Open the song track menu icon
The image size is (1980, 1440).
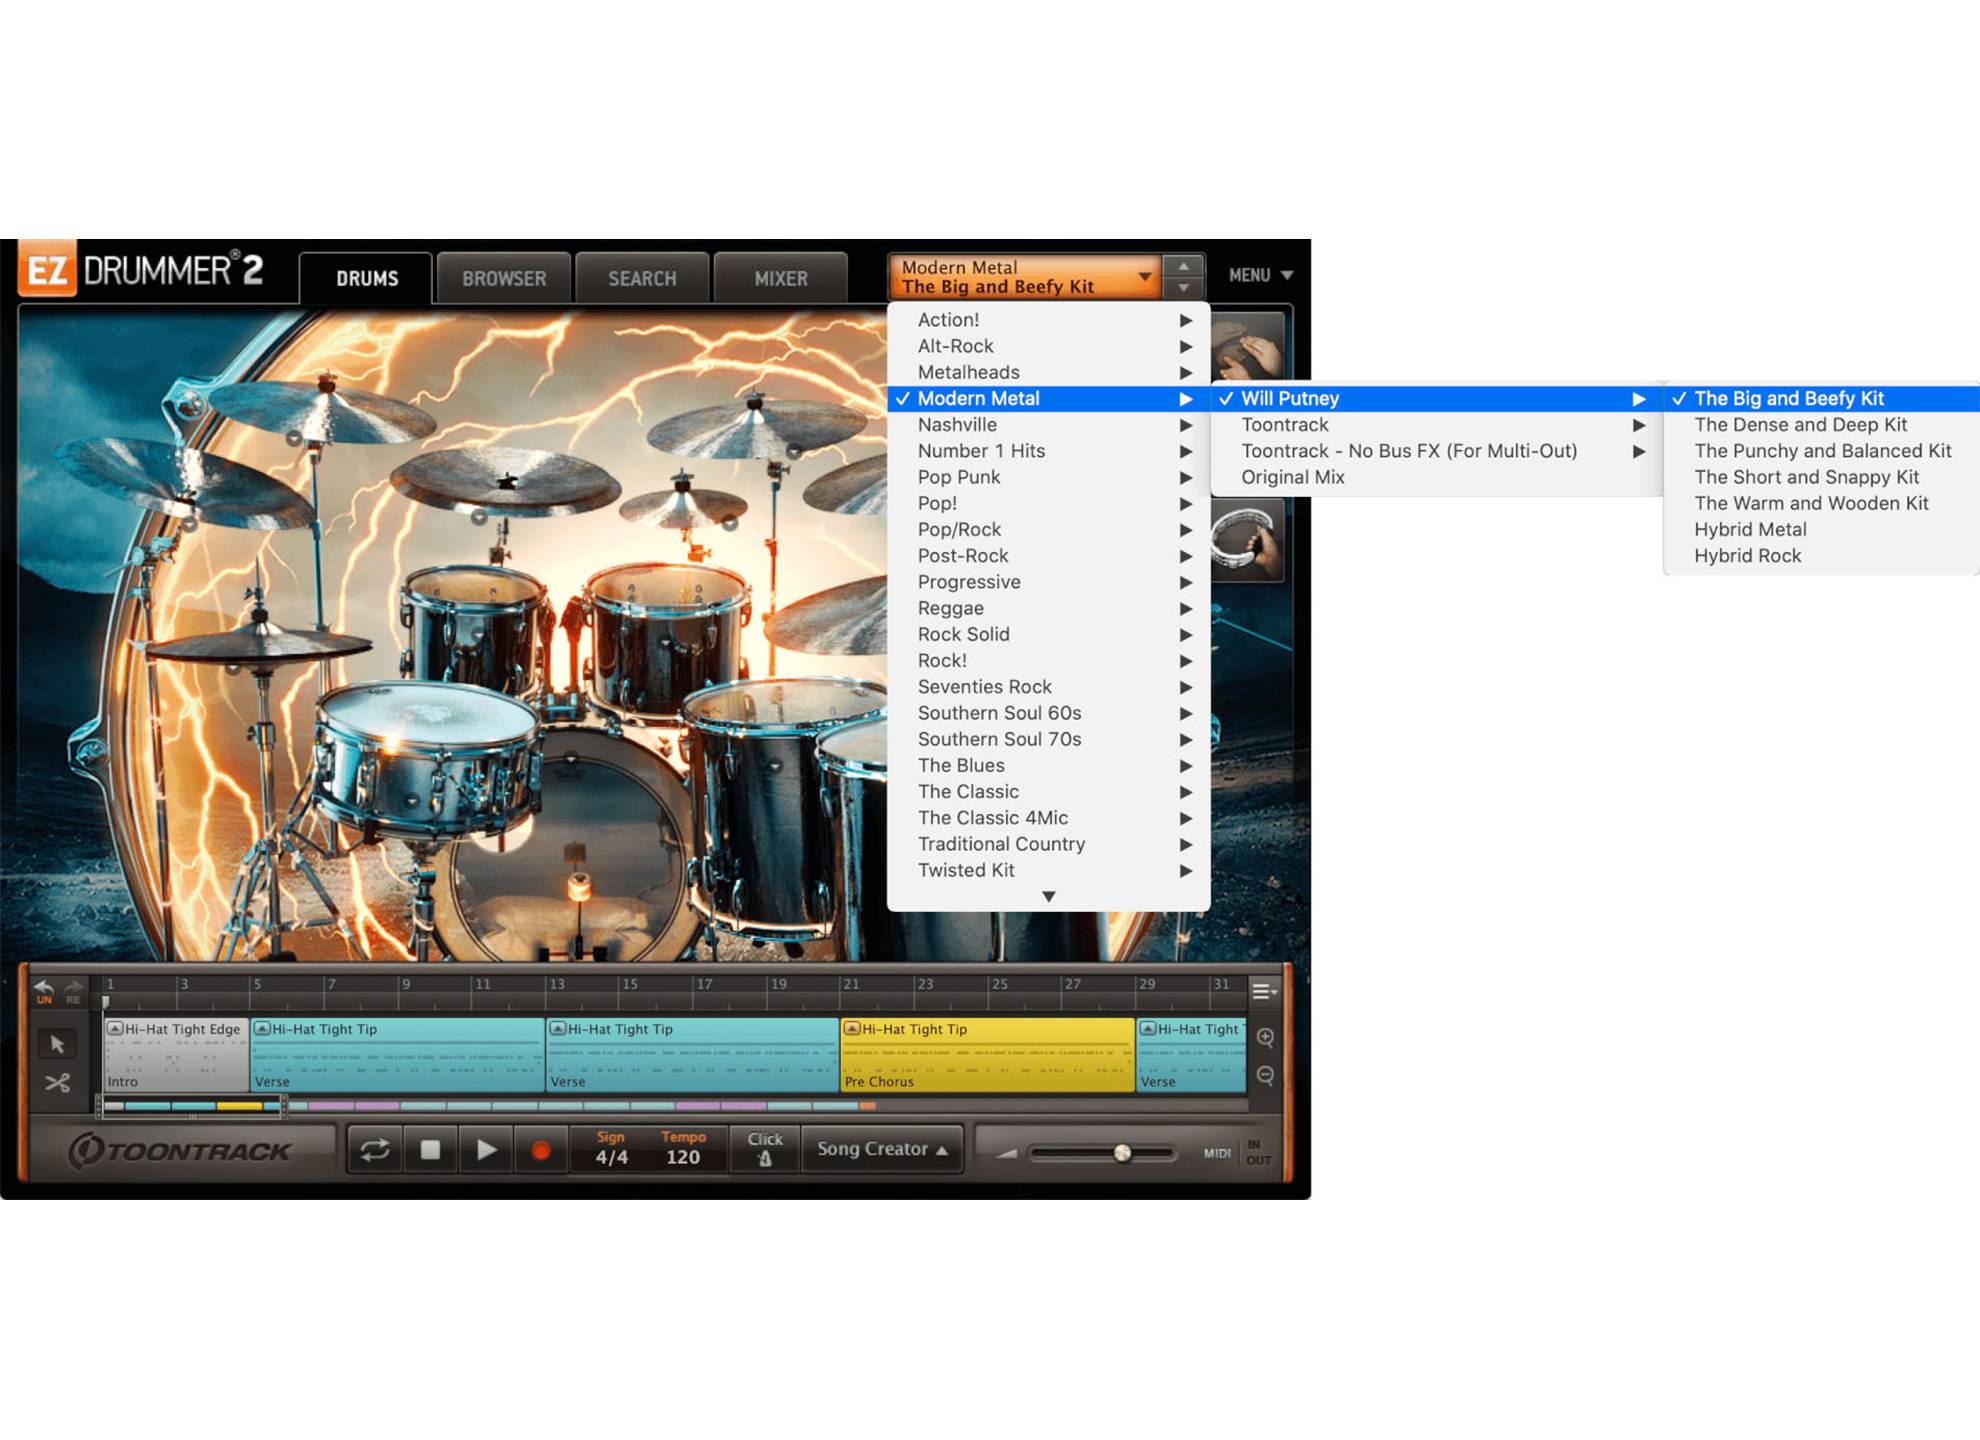pos(1264,991)
